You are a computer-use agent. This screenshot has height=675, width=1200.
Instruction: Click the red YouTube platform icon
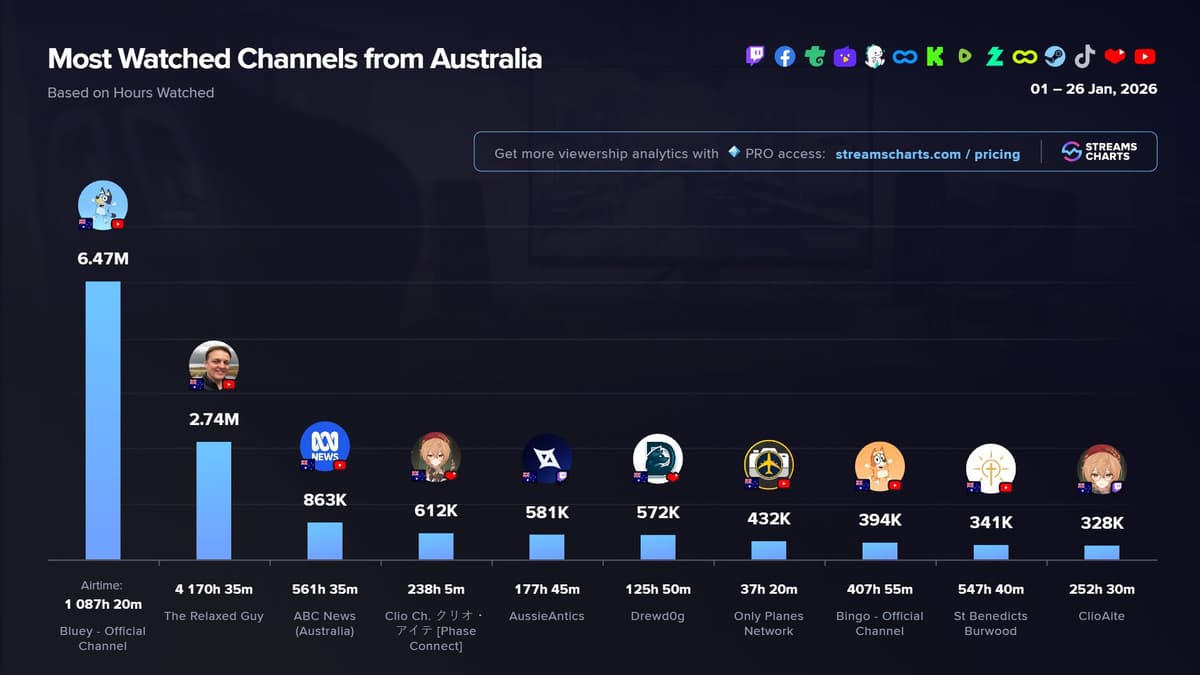click(x=1145, y=57)
